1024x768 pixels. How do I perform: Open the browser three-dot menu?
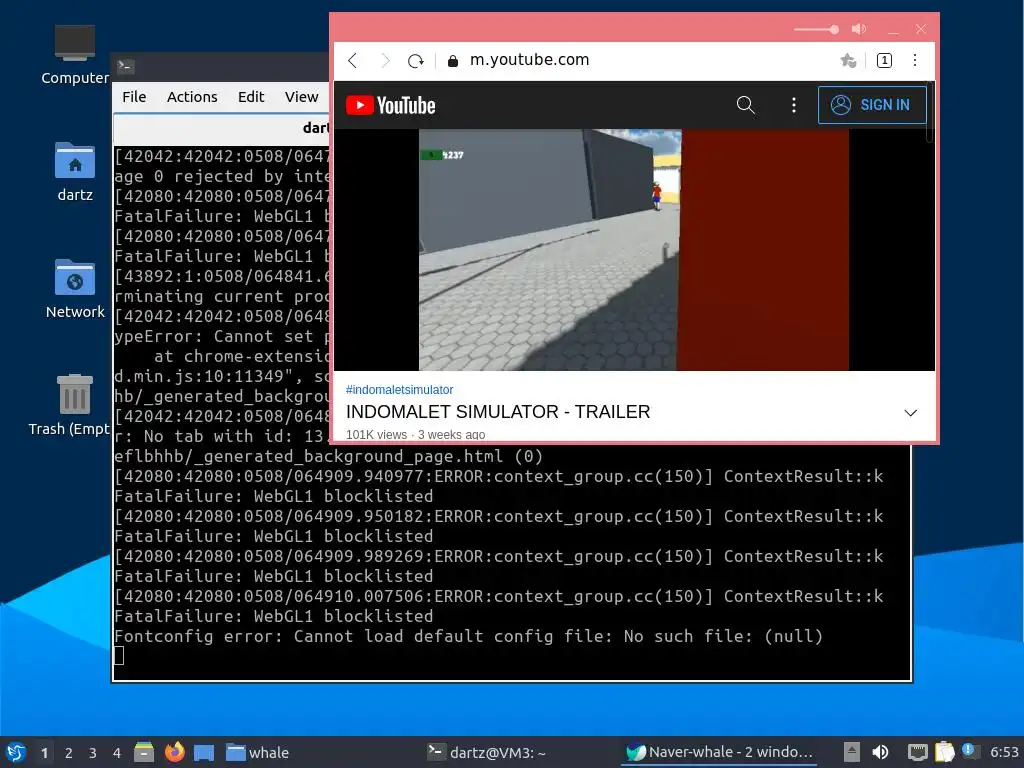tap(915, 60)
